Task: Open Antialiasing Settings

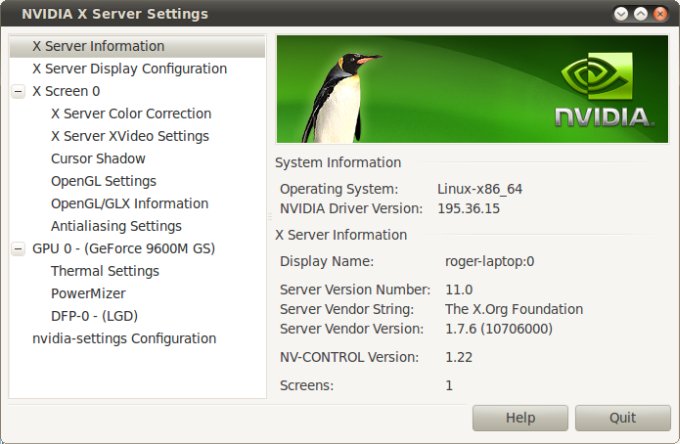Action: (116, 226)
